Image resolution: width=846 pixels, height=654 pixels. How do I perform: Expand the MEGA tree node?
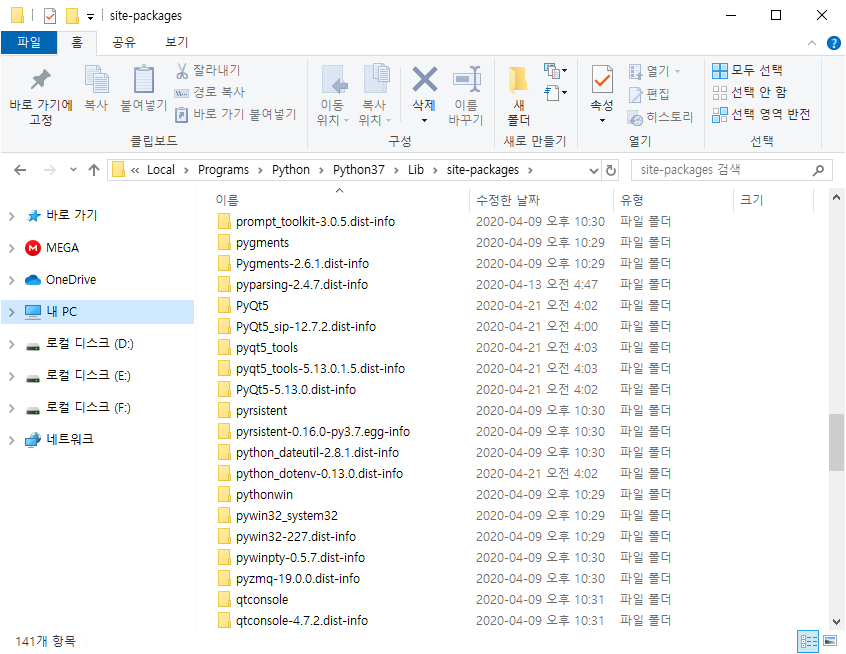click(11, 248)
